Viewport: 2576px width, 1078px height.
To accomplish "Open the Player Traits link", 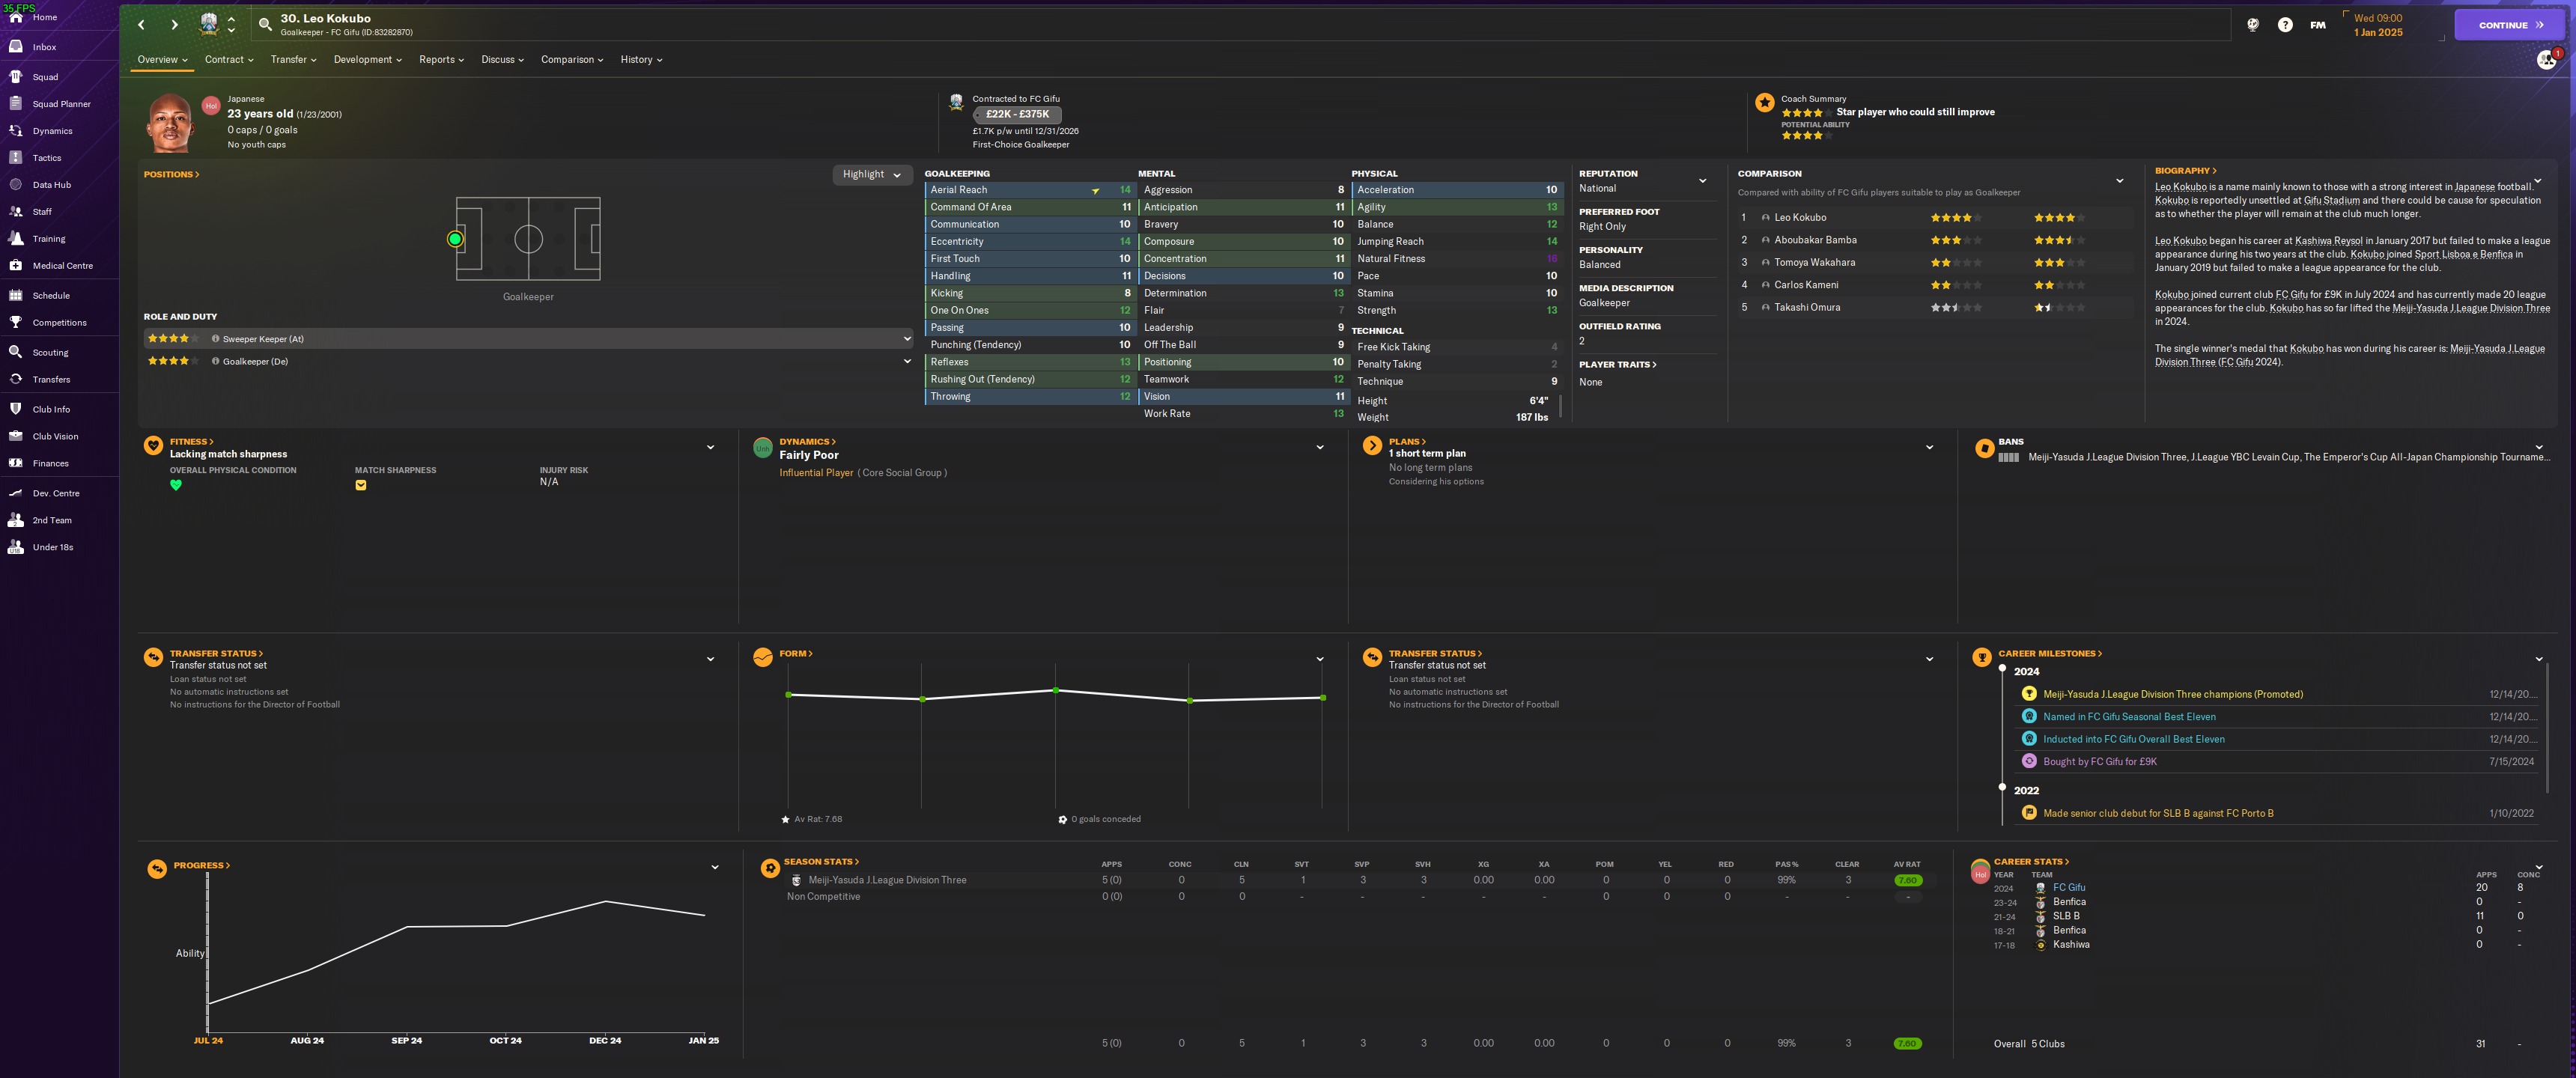I will point(1617,365).
